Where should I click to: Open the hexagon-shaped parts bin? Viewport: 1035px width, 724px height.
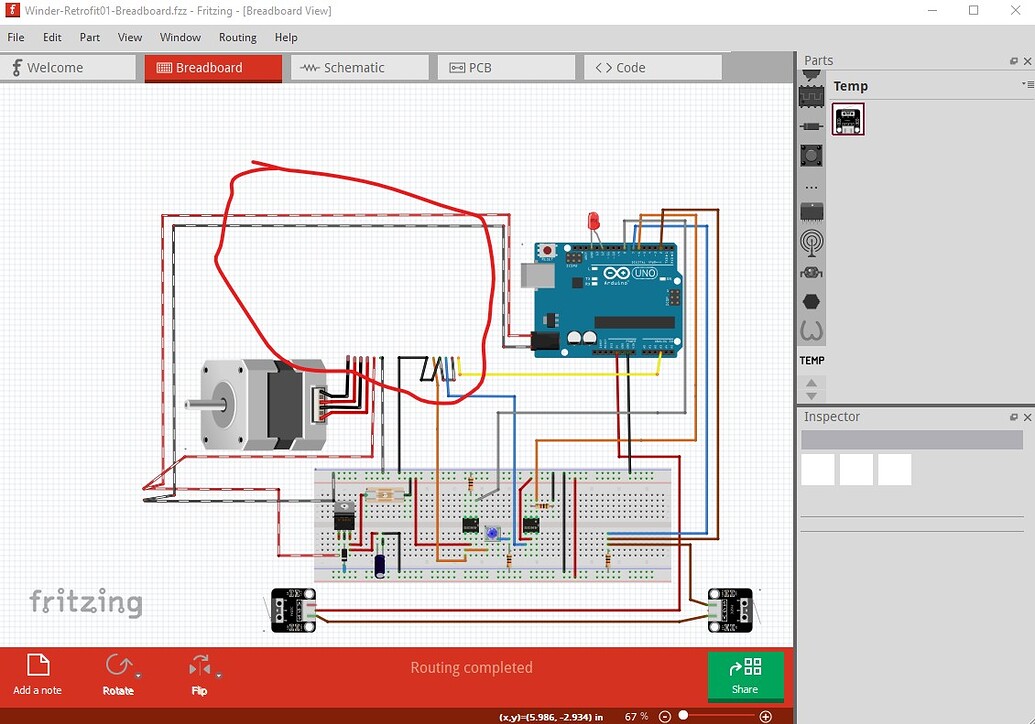point(811,302)
